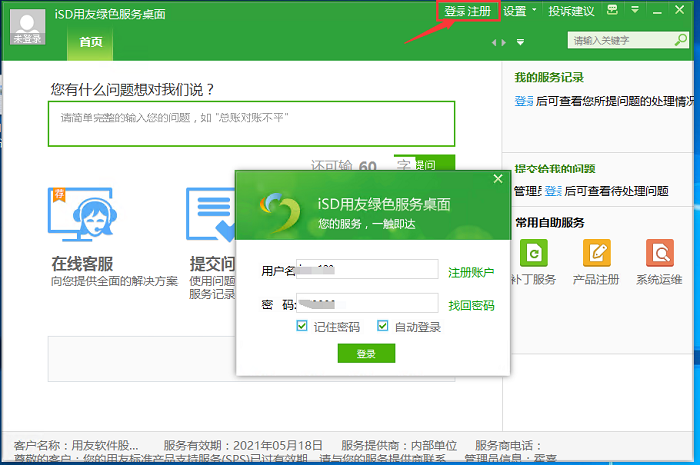This screenshot has width=700, height=465.
Task: Click the 找回密码 link
Action: [x=471, y=306]
